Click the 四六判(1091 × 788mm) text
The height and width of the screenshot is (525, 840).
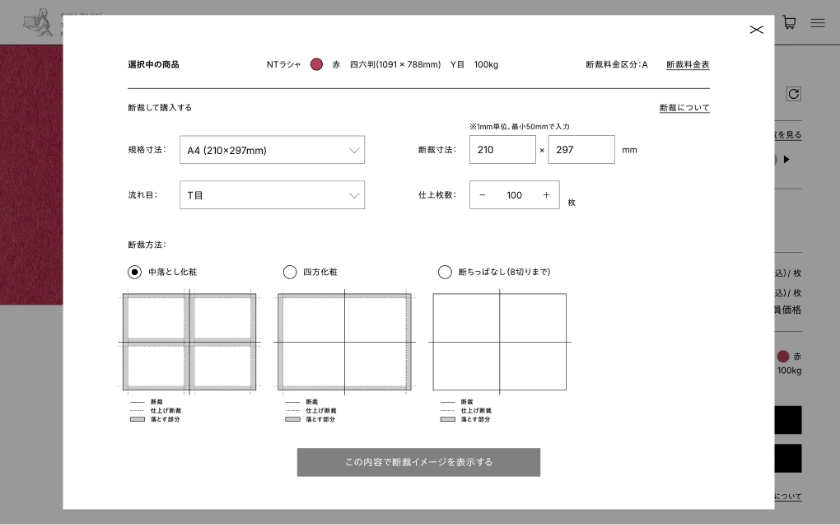tap(395, 64)
